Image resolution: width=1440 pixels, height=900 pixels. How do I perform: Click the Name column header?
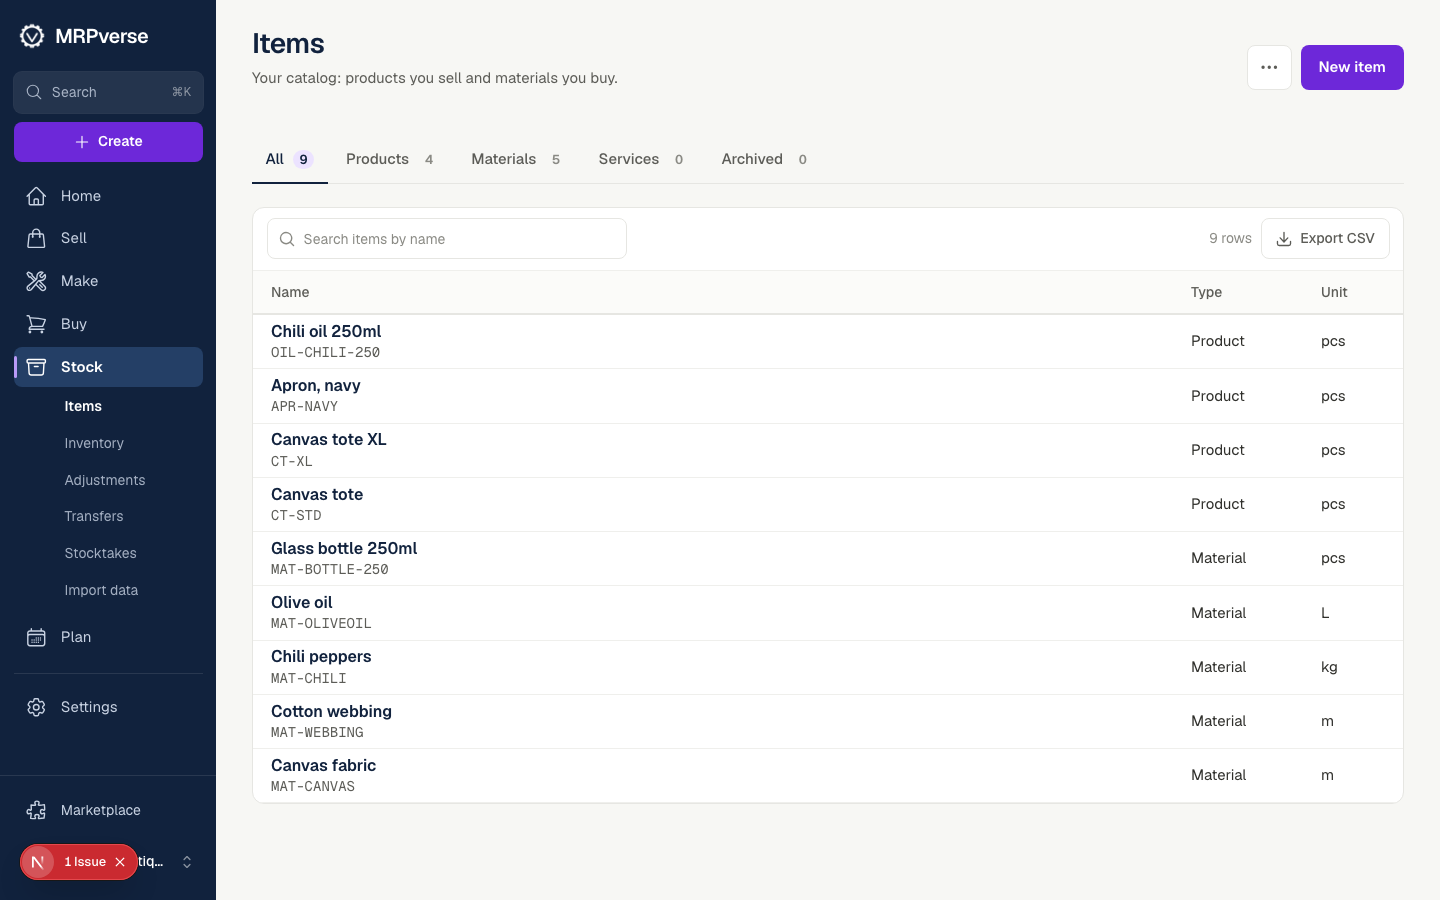tap(290, 292)
